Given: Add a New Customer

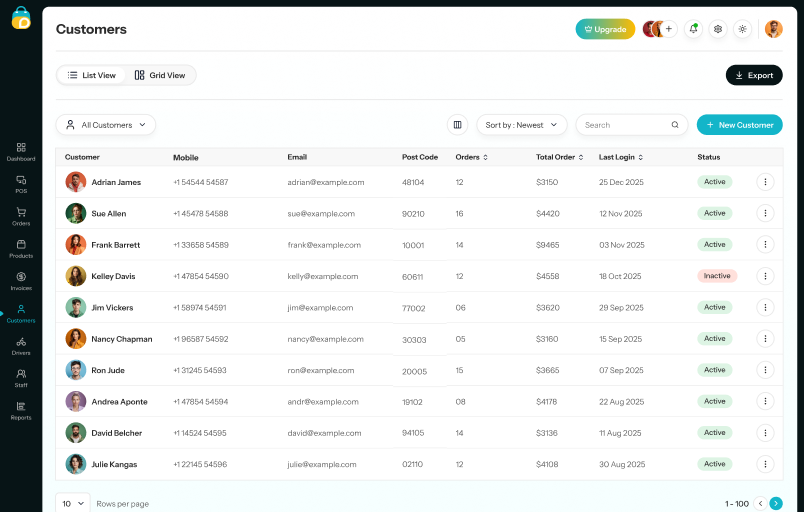Looking at the screenshot, I should click(x=739, y=125).
